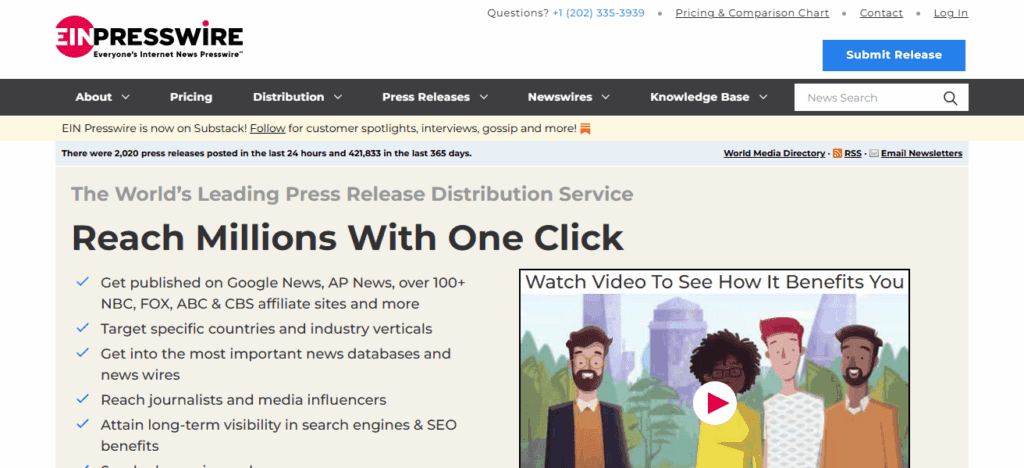Expand the Knowledge Base menu chevron
Viewport: 1024px width, 468px height.
click(763, 97)
